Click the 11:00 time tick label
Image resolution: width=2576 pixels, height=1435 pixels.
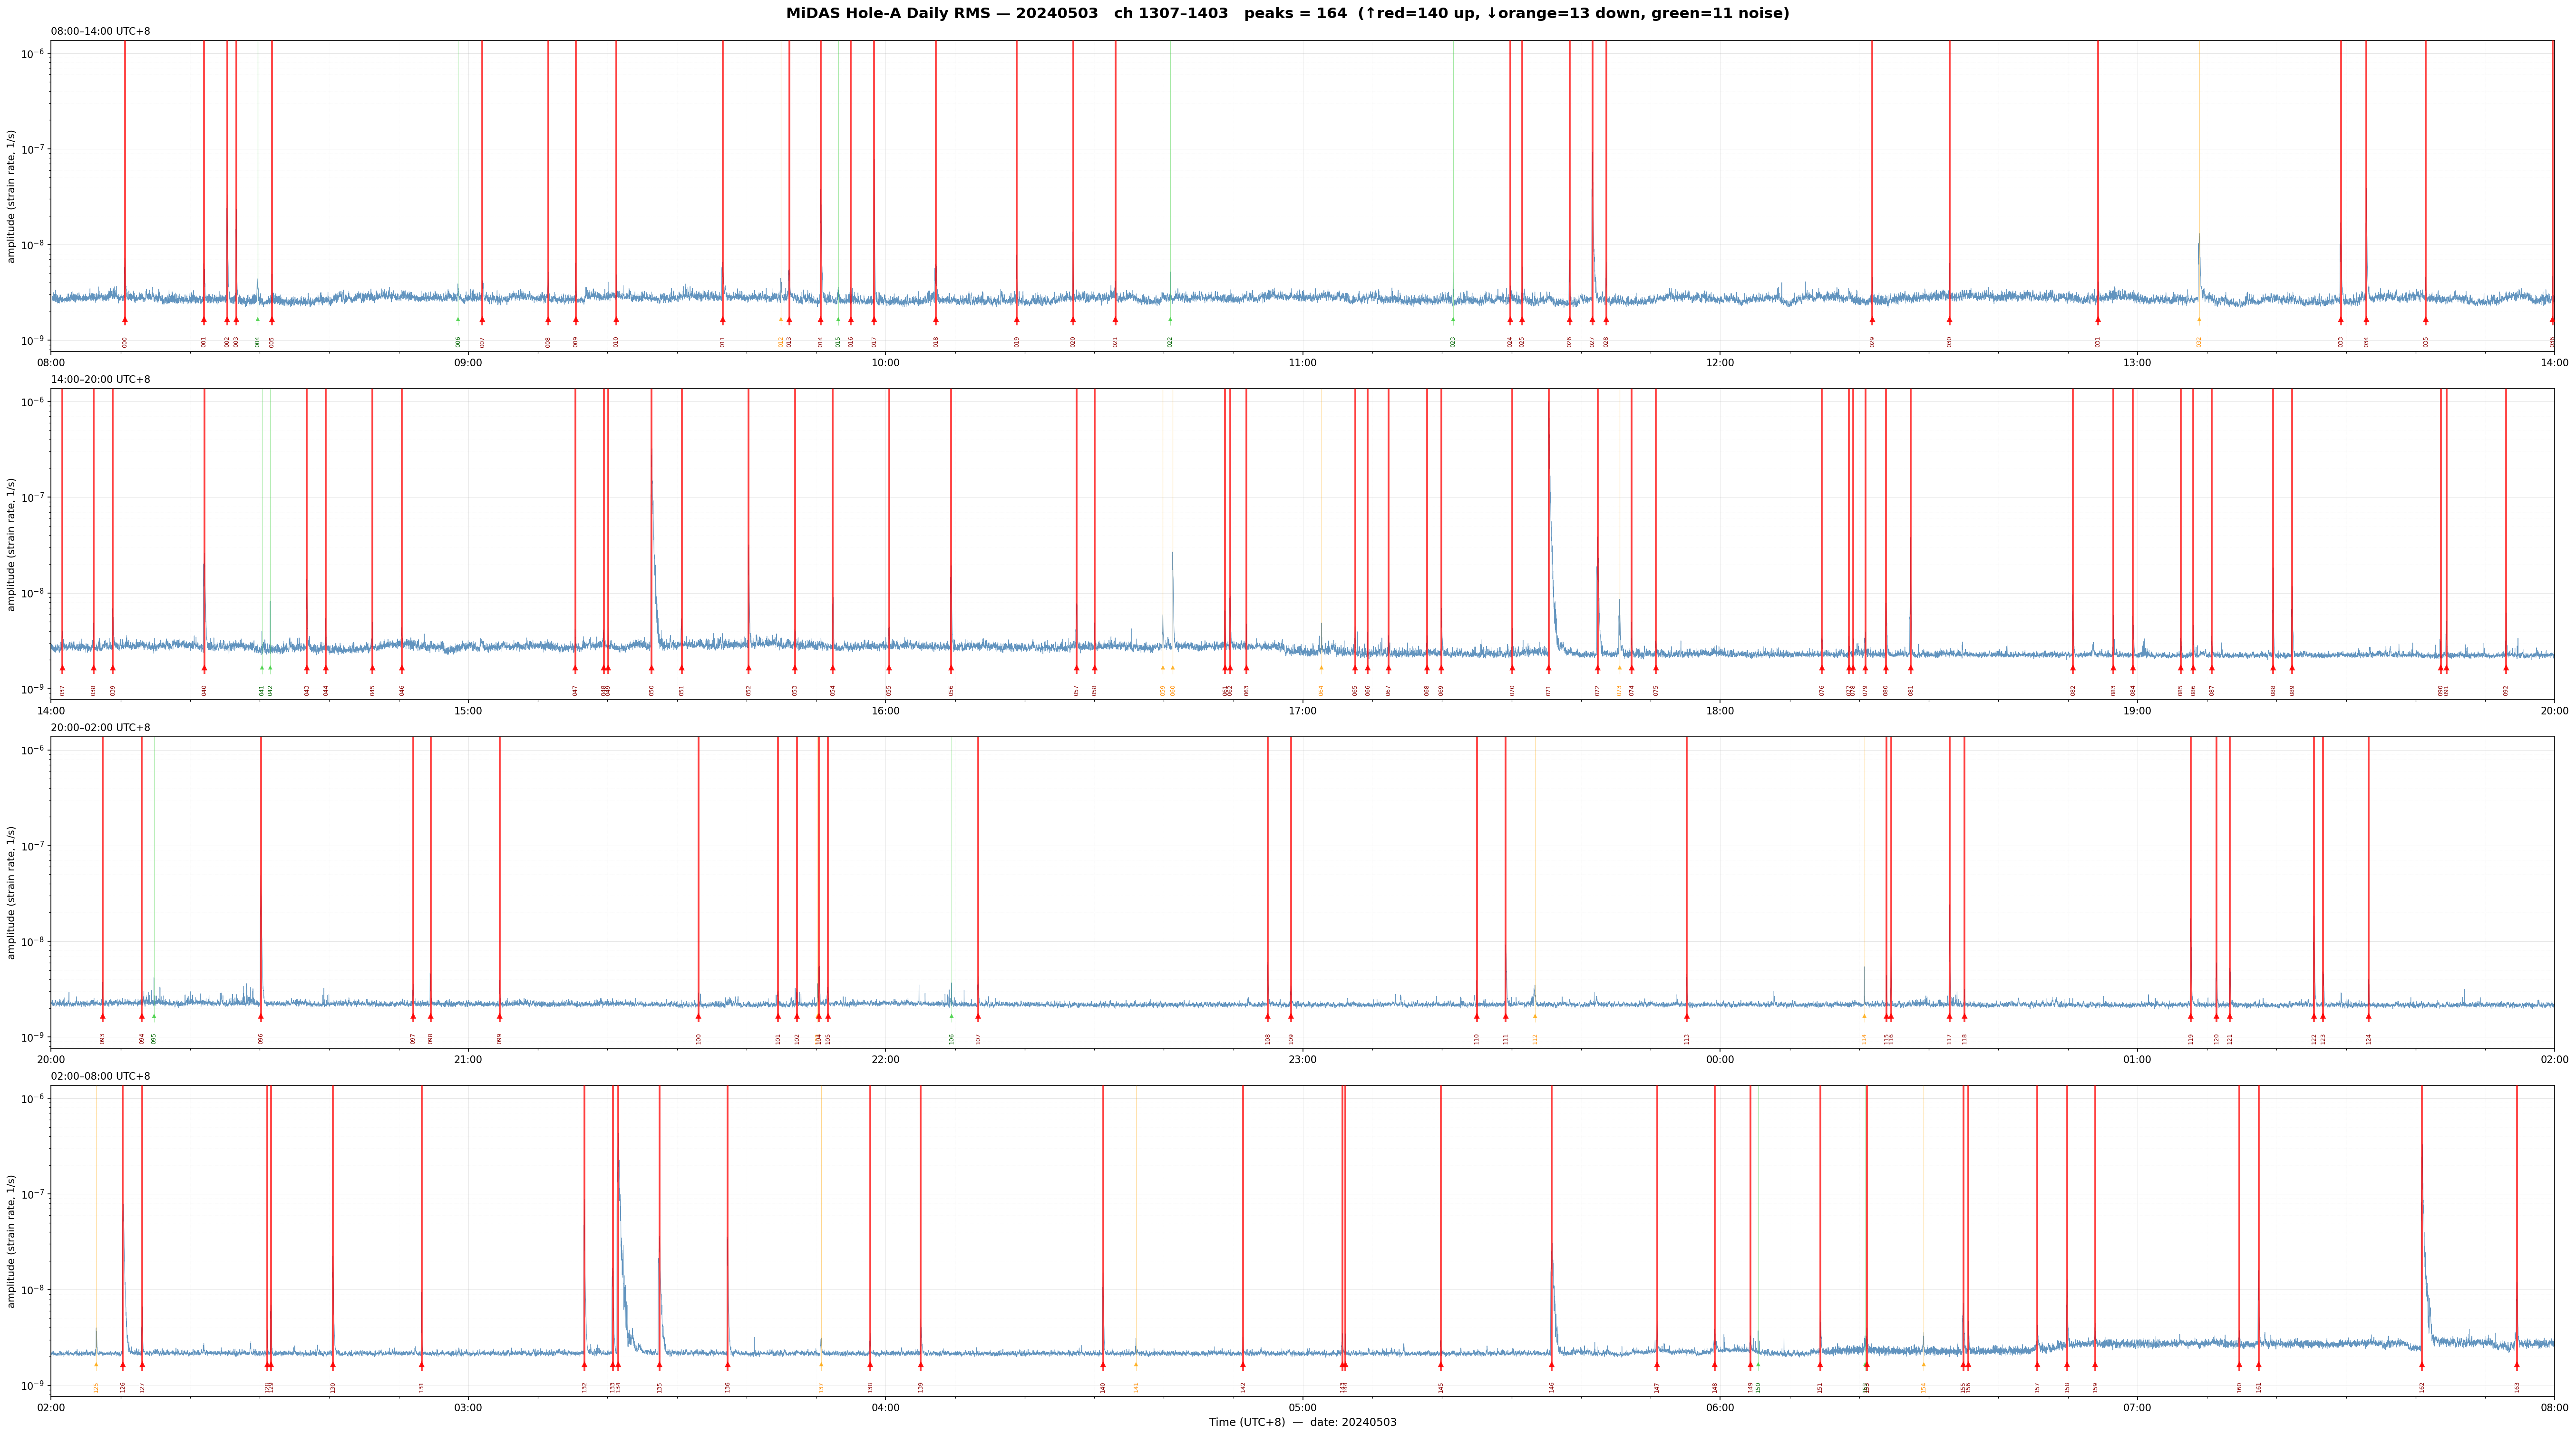pyautogui.click(x=1302, y=362)
